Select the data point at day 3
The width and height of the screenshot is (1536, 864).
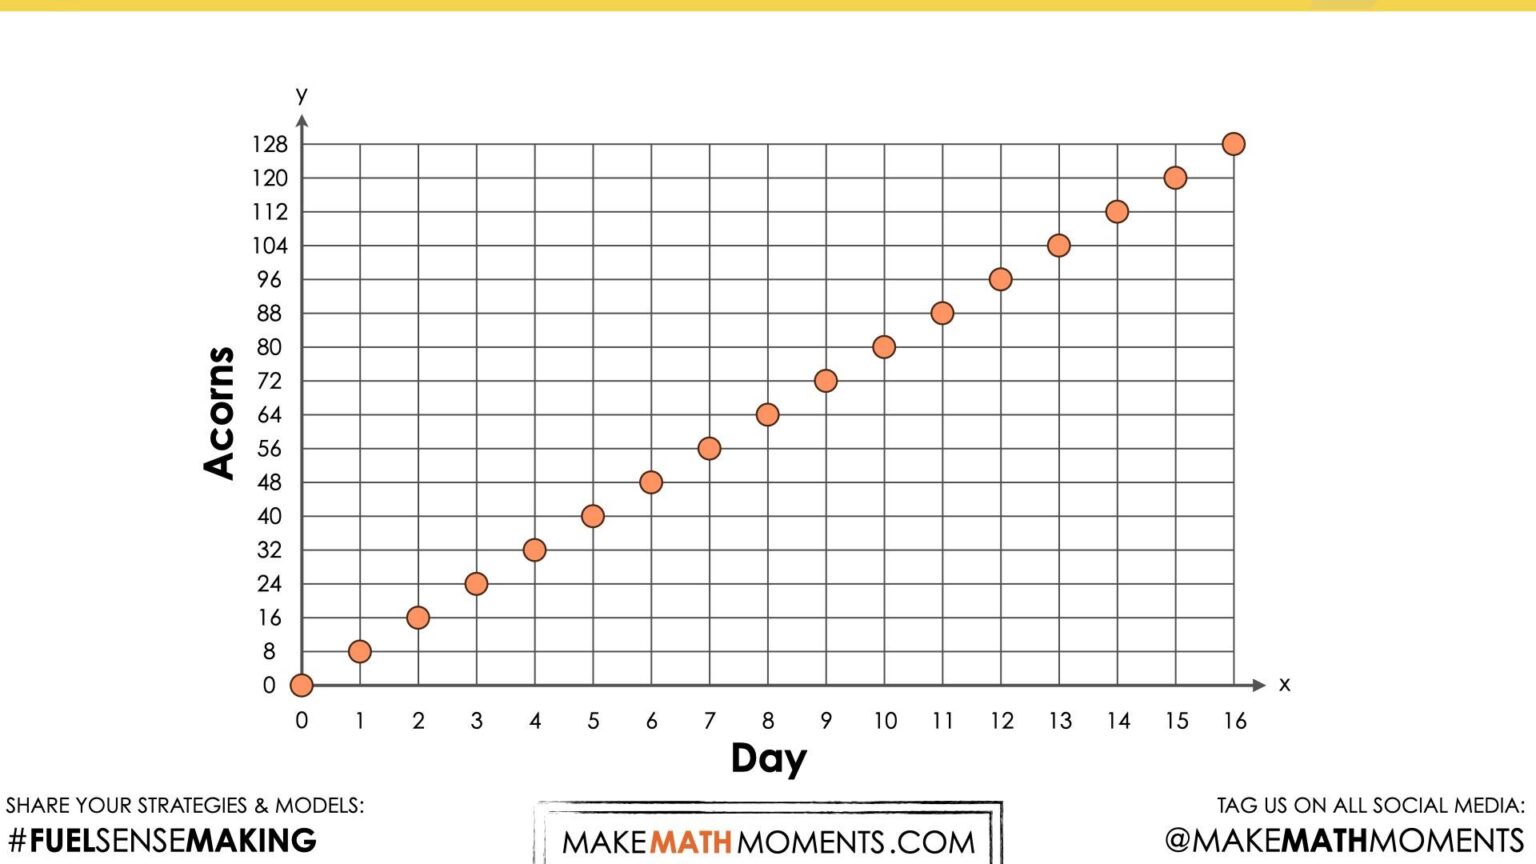click(x=476, y=584)
